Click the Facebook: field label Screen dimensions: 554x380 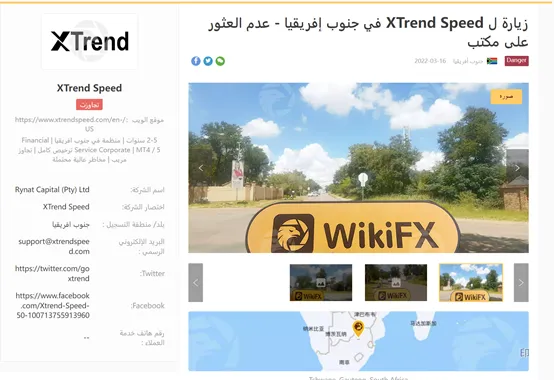148,305
